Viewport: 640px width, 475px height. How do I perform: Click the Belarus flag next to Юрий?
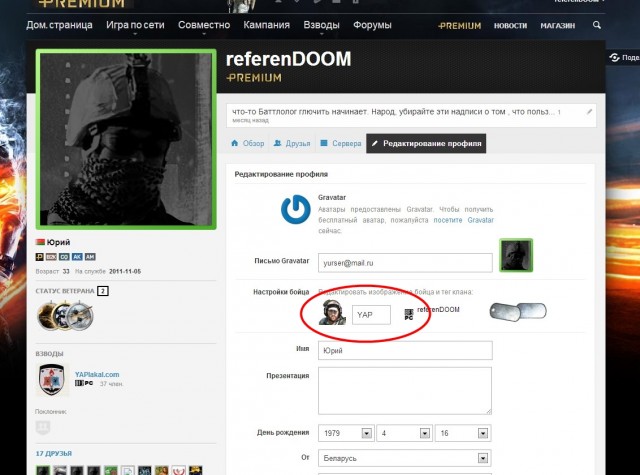[40, 242]
